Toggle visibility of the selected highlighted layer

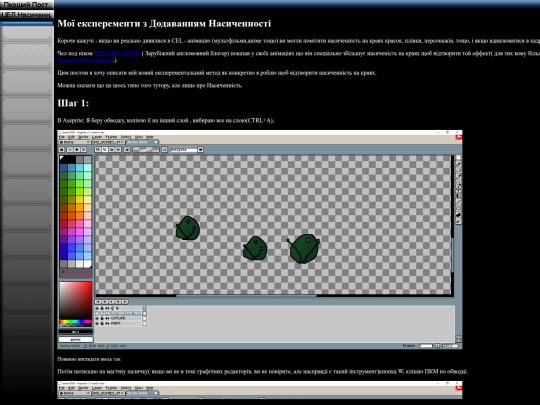97,313
